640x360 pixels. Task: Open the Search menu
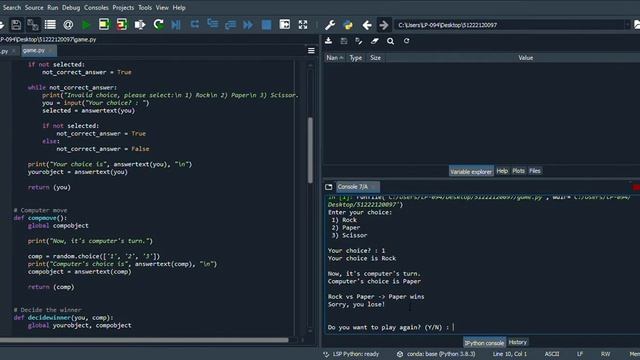point(12,7)
